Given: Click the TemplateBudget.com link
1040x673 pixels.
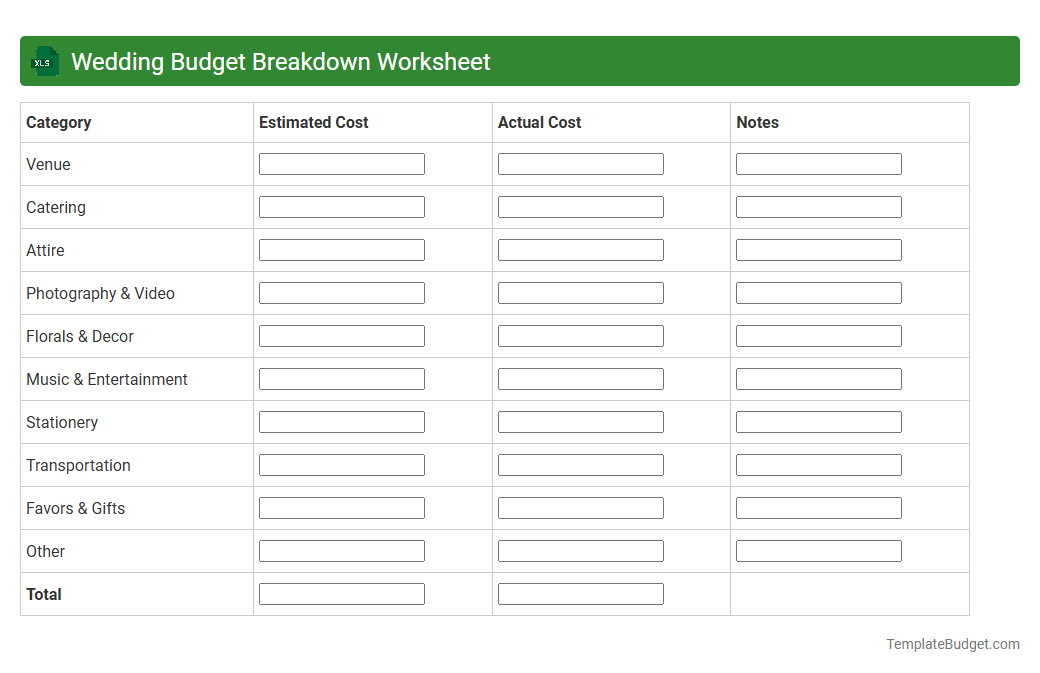Looking at the screenshot, I should pos(951,644).
